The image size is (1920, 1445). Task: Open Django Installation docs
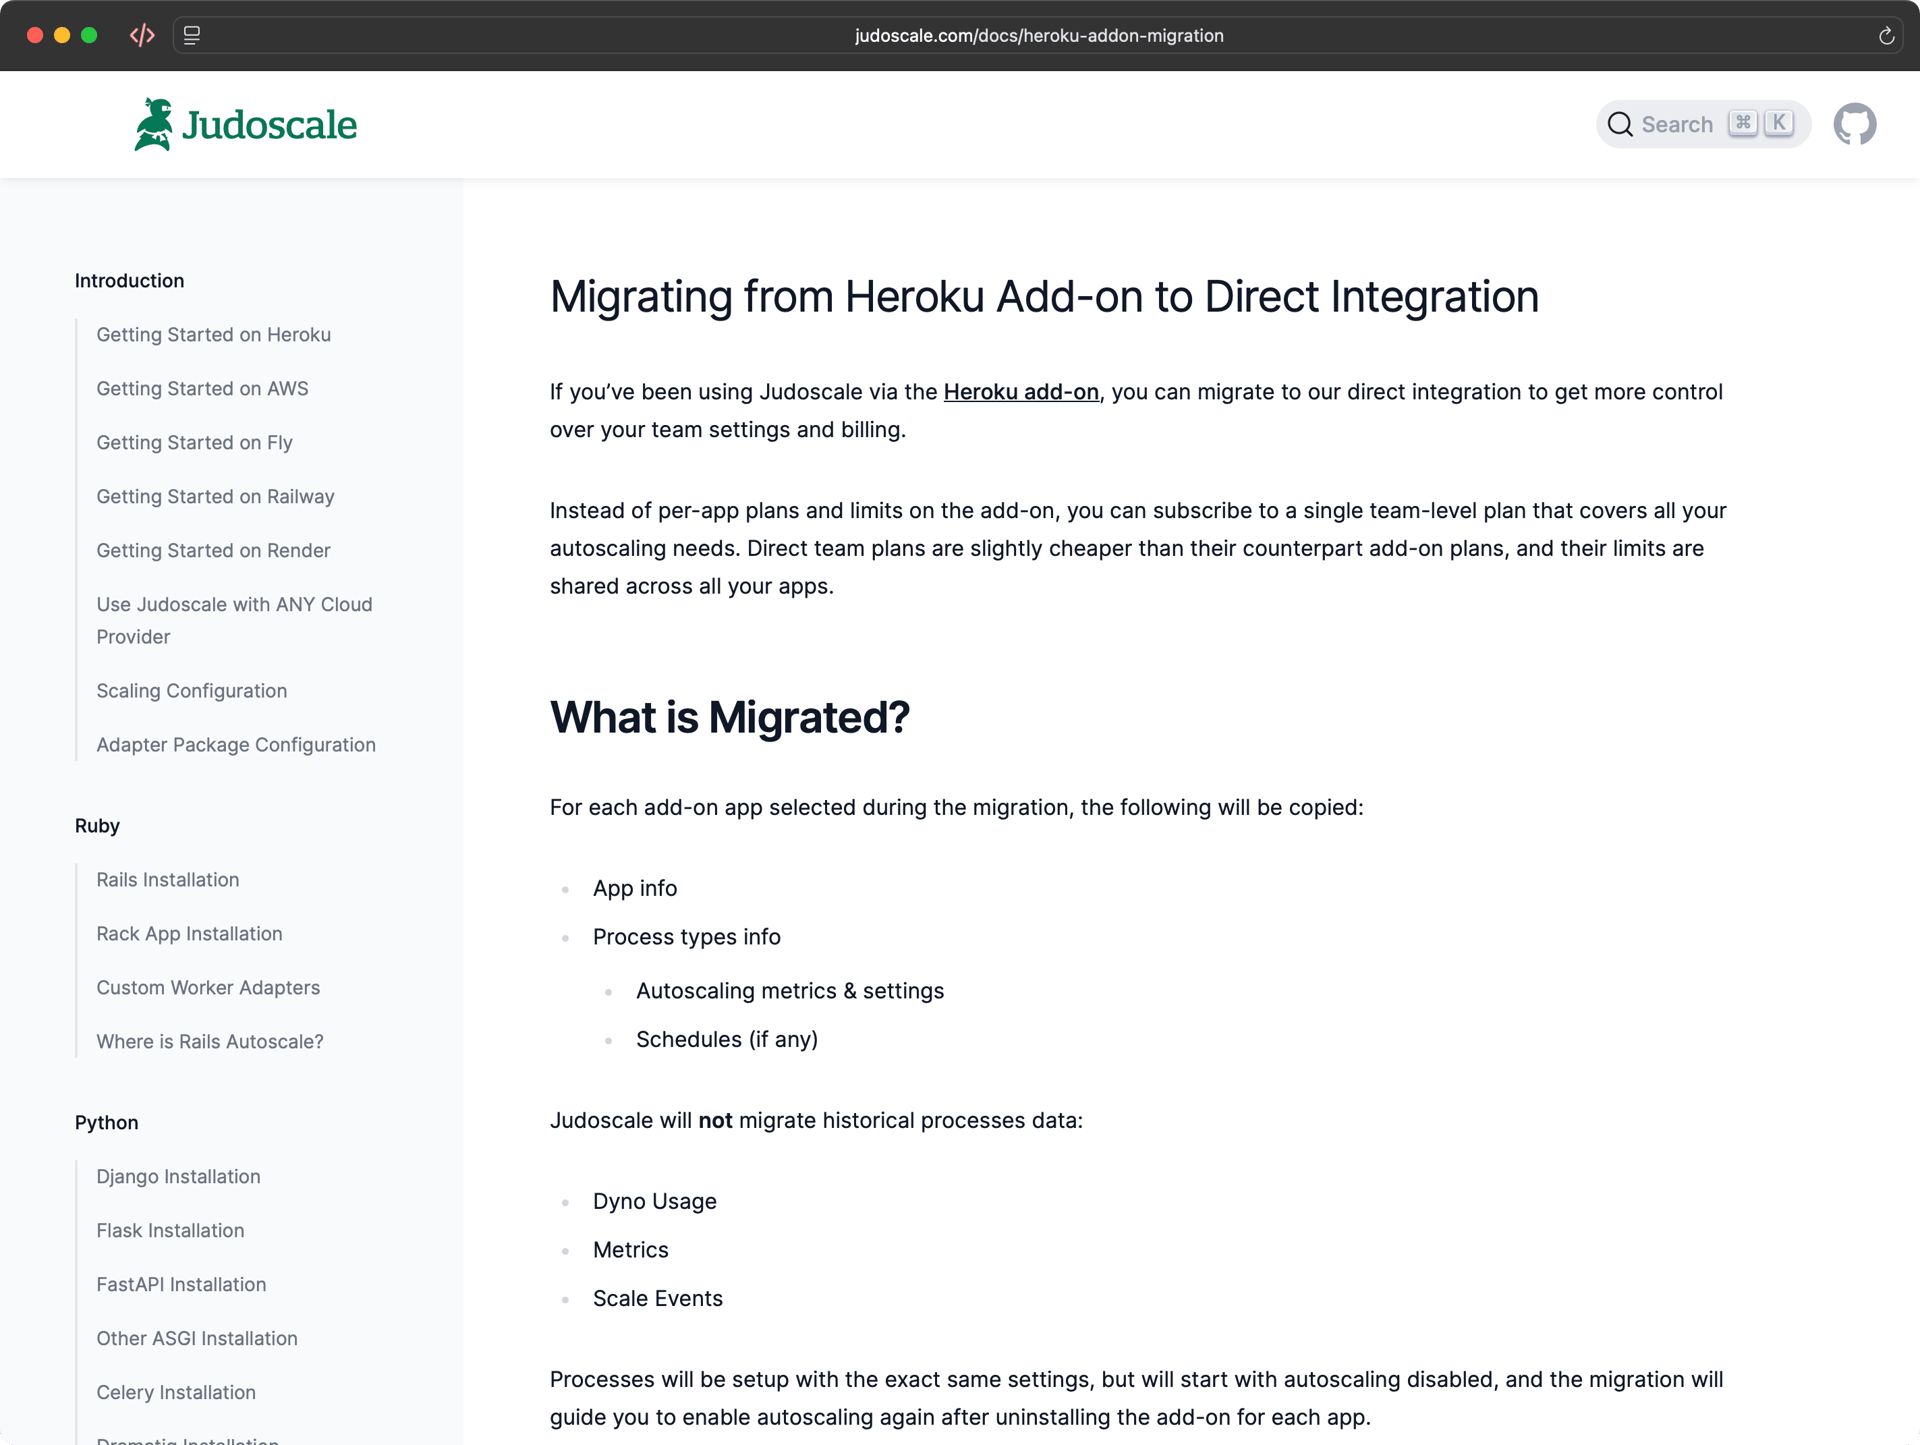coord(178,1177)
